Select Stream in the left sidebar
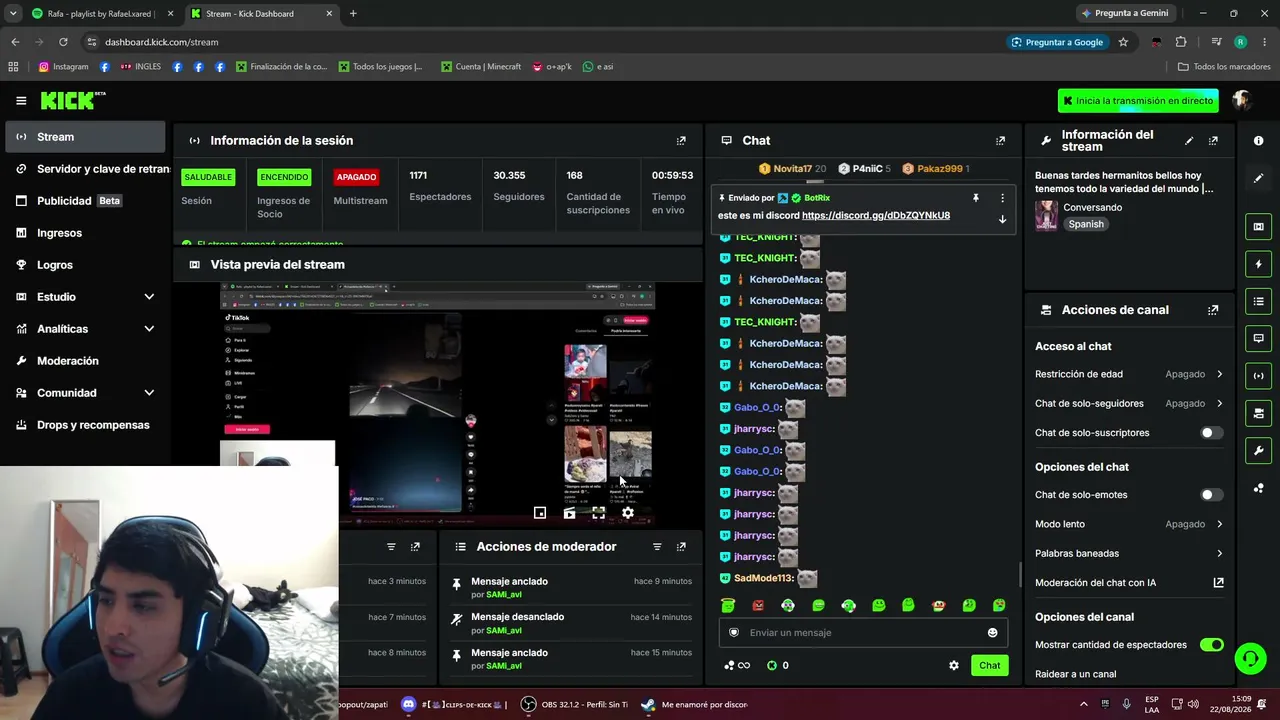The height and width of the screenshot is (720, 1280). [85, 137]
